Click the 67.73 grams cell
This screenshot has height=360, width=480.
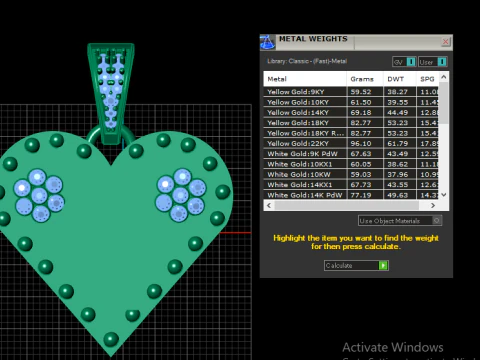click(365, 185)
